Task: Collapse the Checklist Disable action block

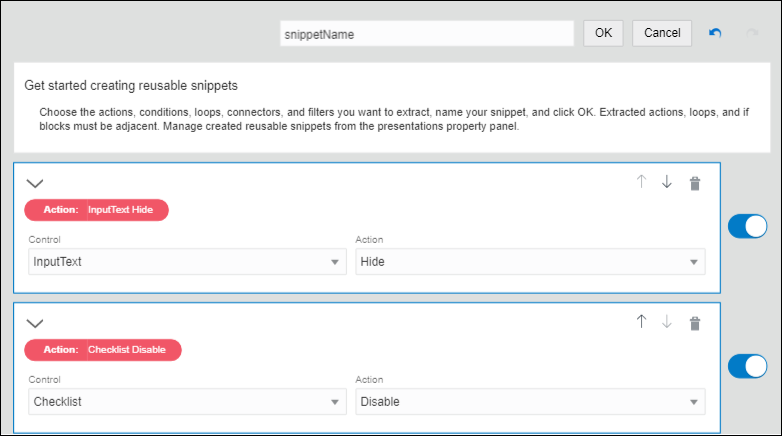Action: [x=35, y=323]
